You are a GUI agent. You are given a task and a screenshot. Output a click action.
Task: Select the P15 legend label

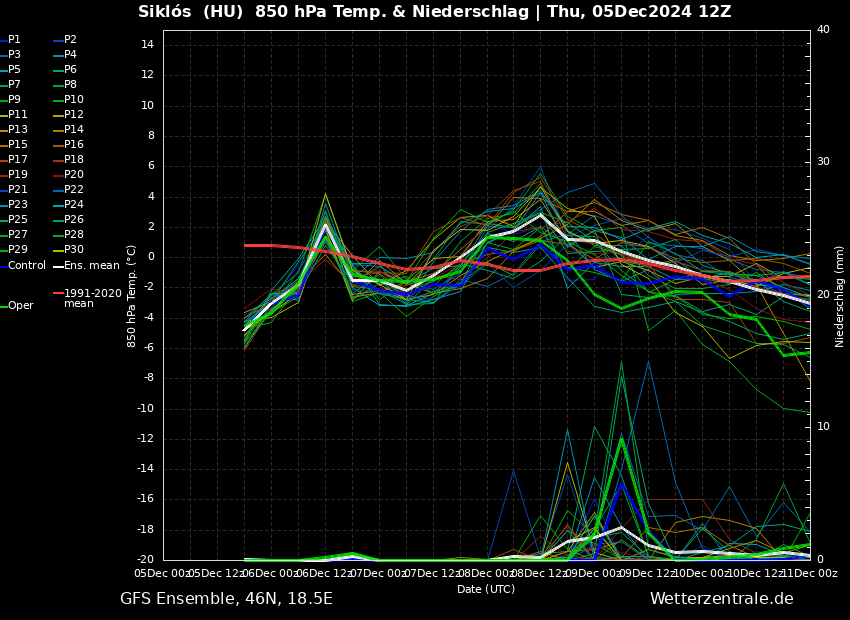click(x=18, y=145)
